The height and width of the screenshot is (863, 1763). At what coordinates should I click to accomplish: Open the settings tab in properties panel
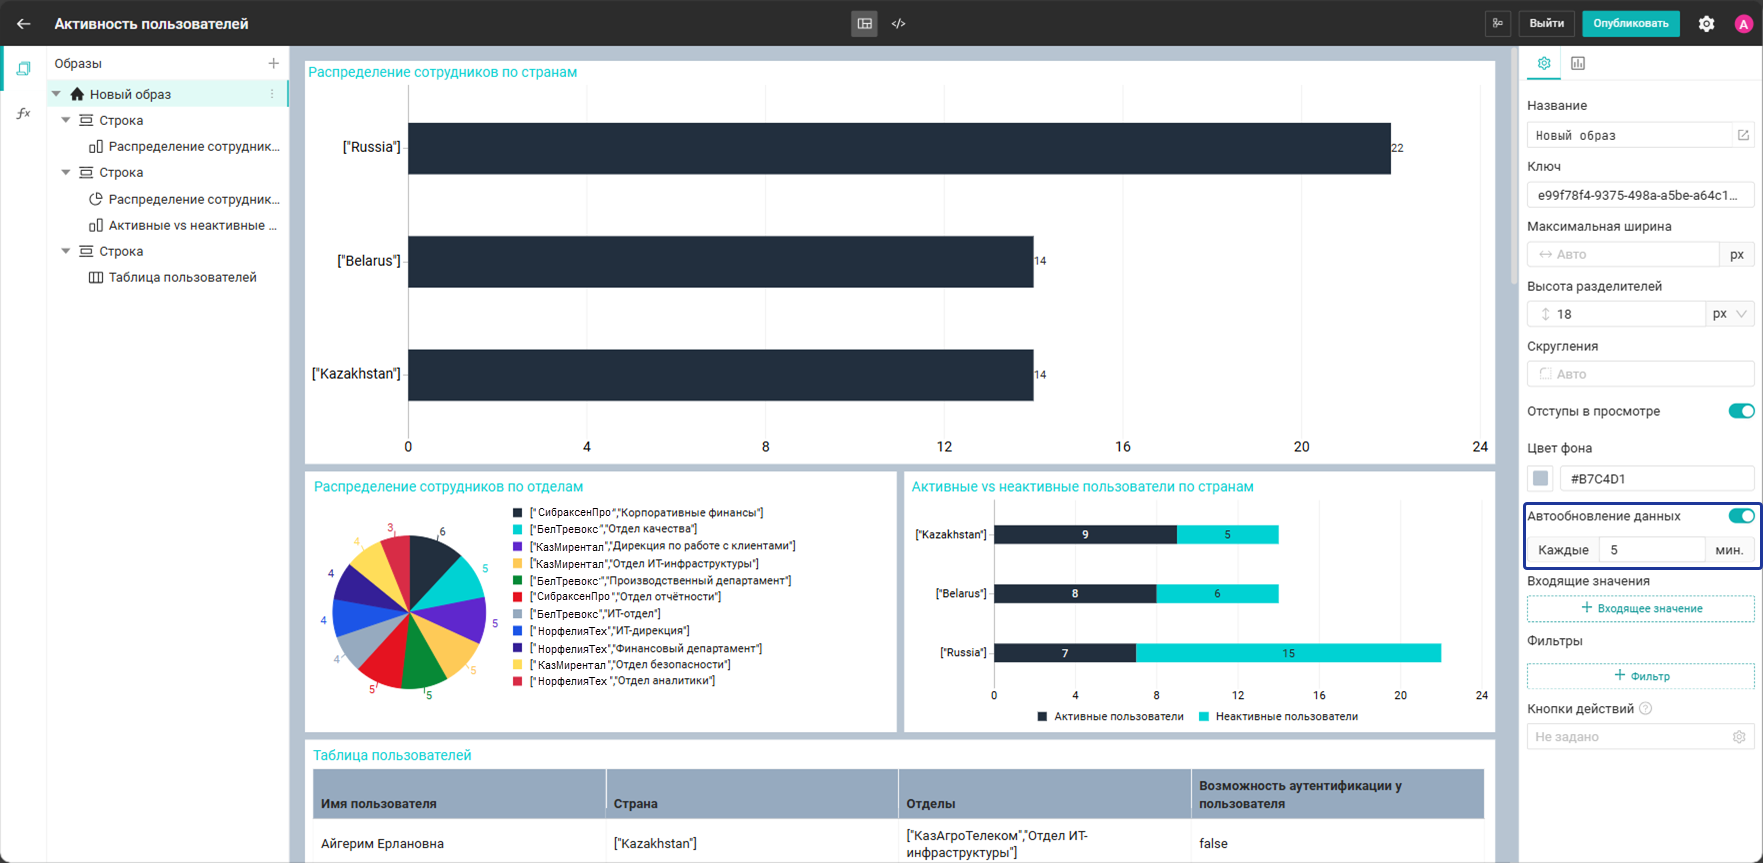pos(1544,63)
